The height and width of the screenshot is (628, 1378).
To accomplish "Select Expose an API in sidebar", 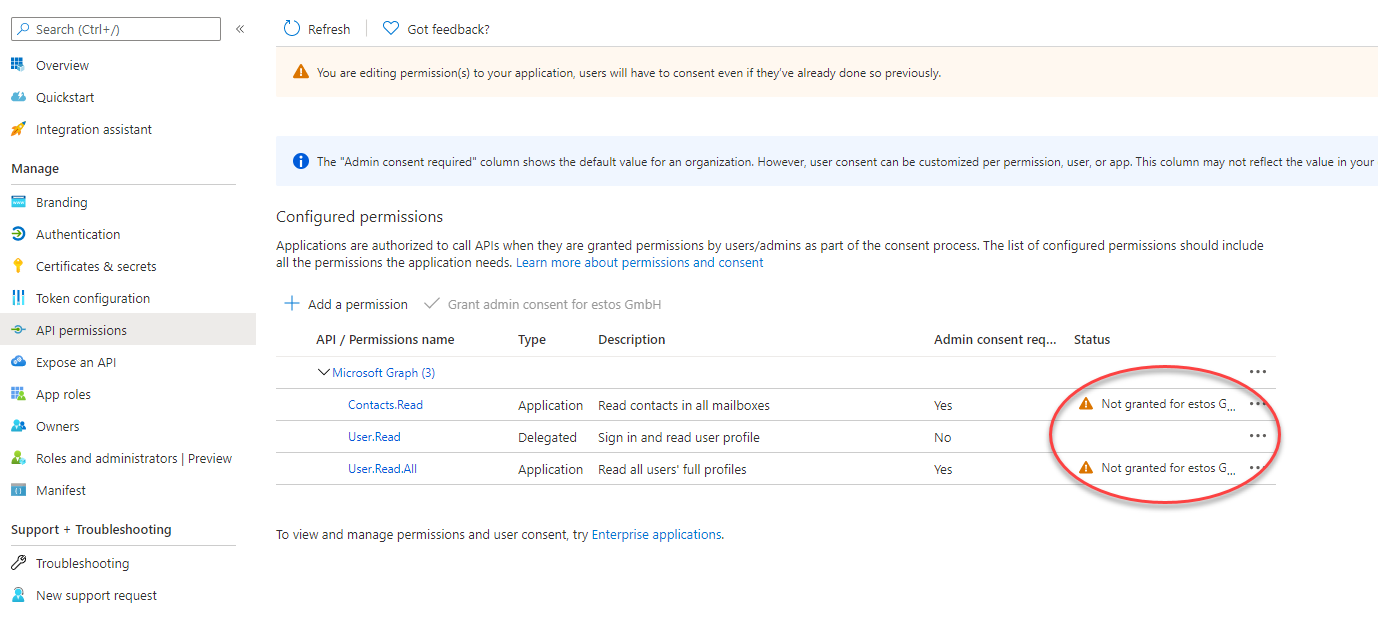I will (76, 362).
